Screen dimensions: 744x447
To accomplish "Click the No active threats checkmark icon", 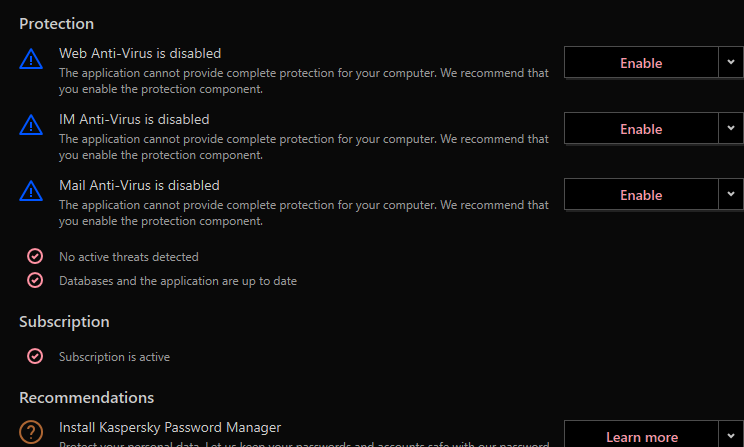I will click(x=35, y=256).
